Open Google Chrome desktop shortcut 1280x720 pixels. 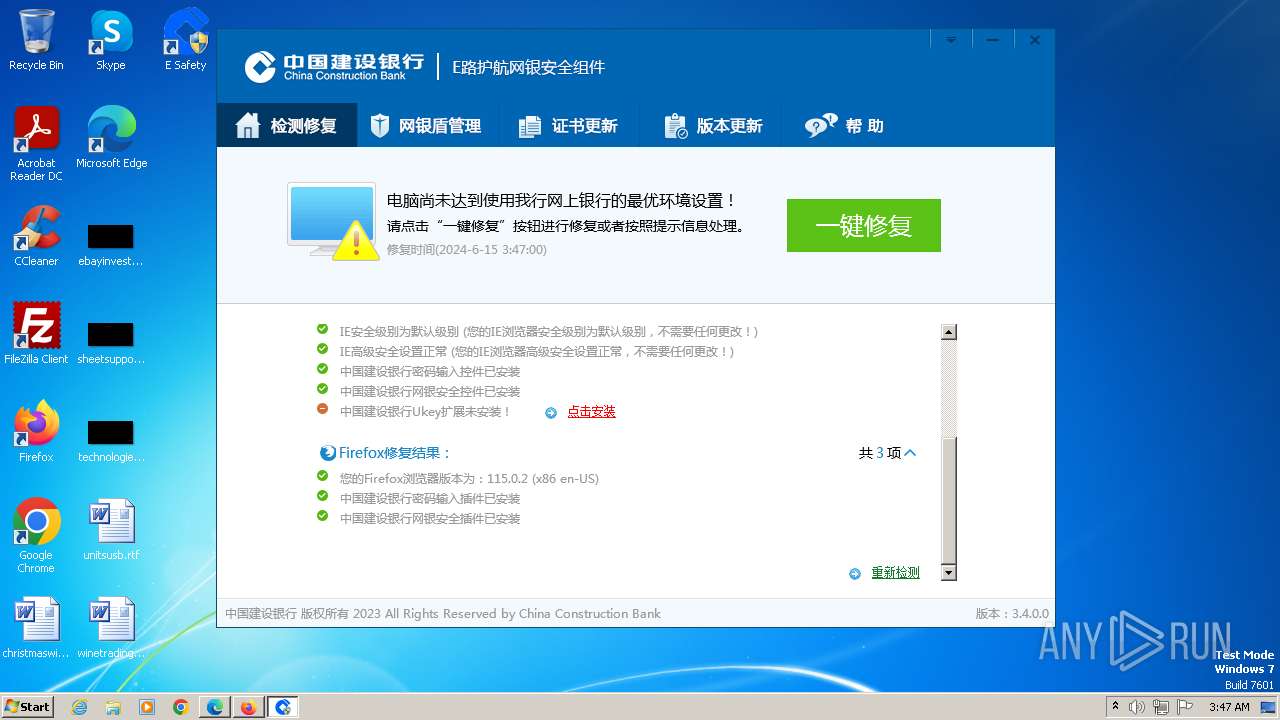coord(36,536)
